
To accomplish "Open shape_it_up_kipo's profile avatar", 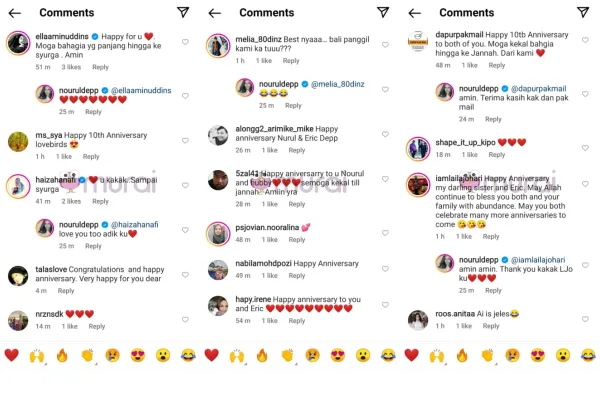I will 418,149.
